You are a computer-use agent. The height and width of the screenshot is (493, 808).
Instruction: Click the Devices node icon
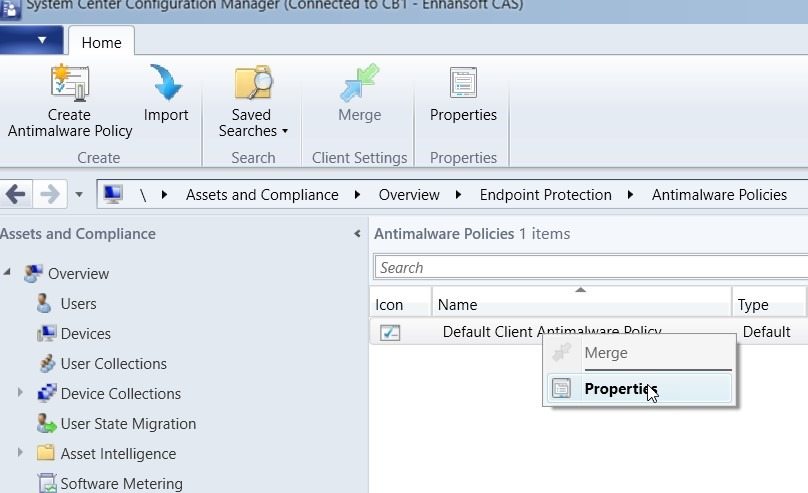coord(46,333)
